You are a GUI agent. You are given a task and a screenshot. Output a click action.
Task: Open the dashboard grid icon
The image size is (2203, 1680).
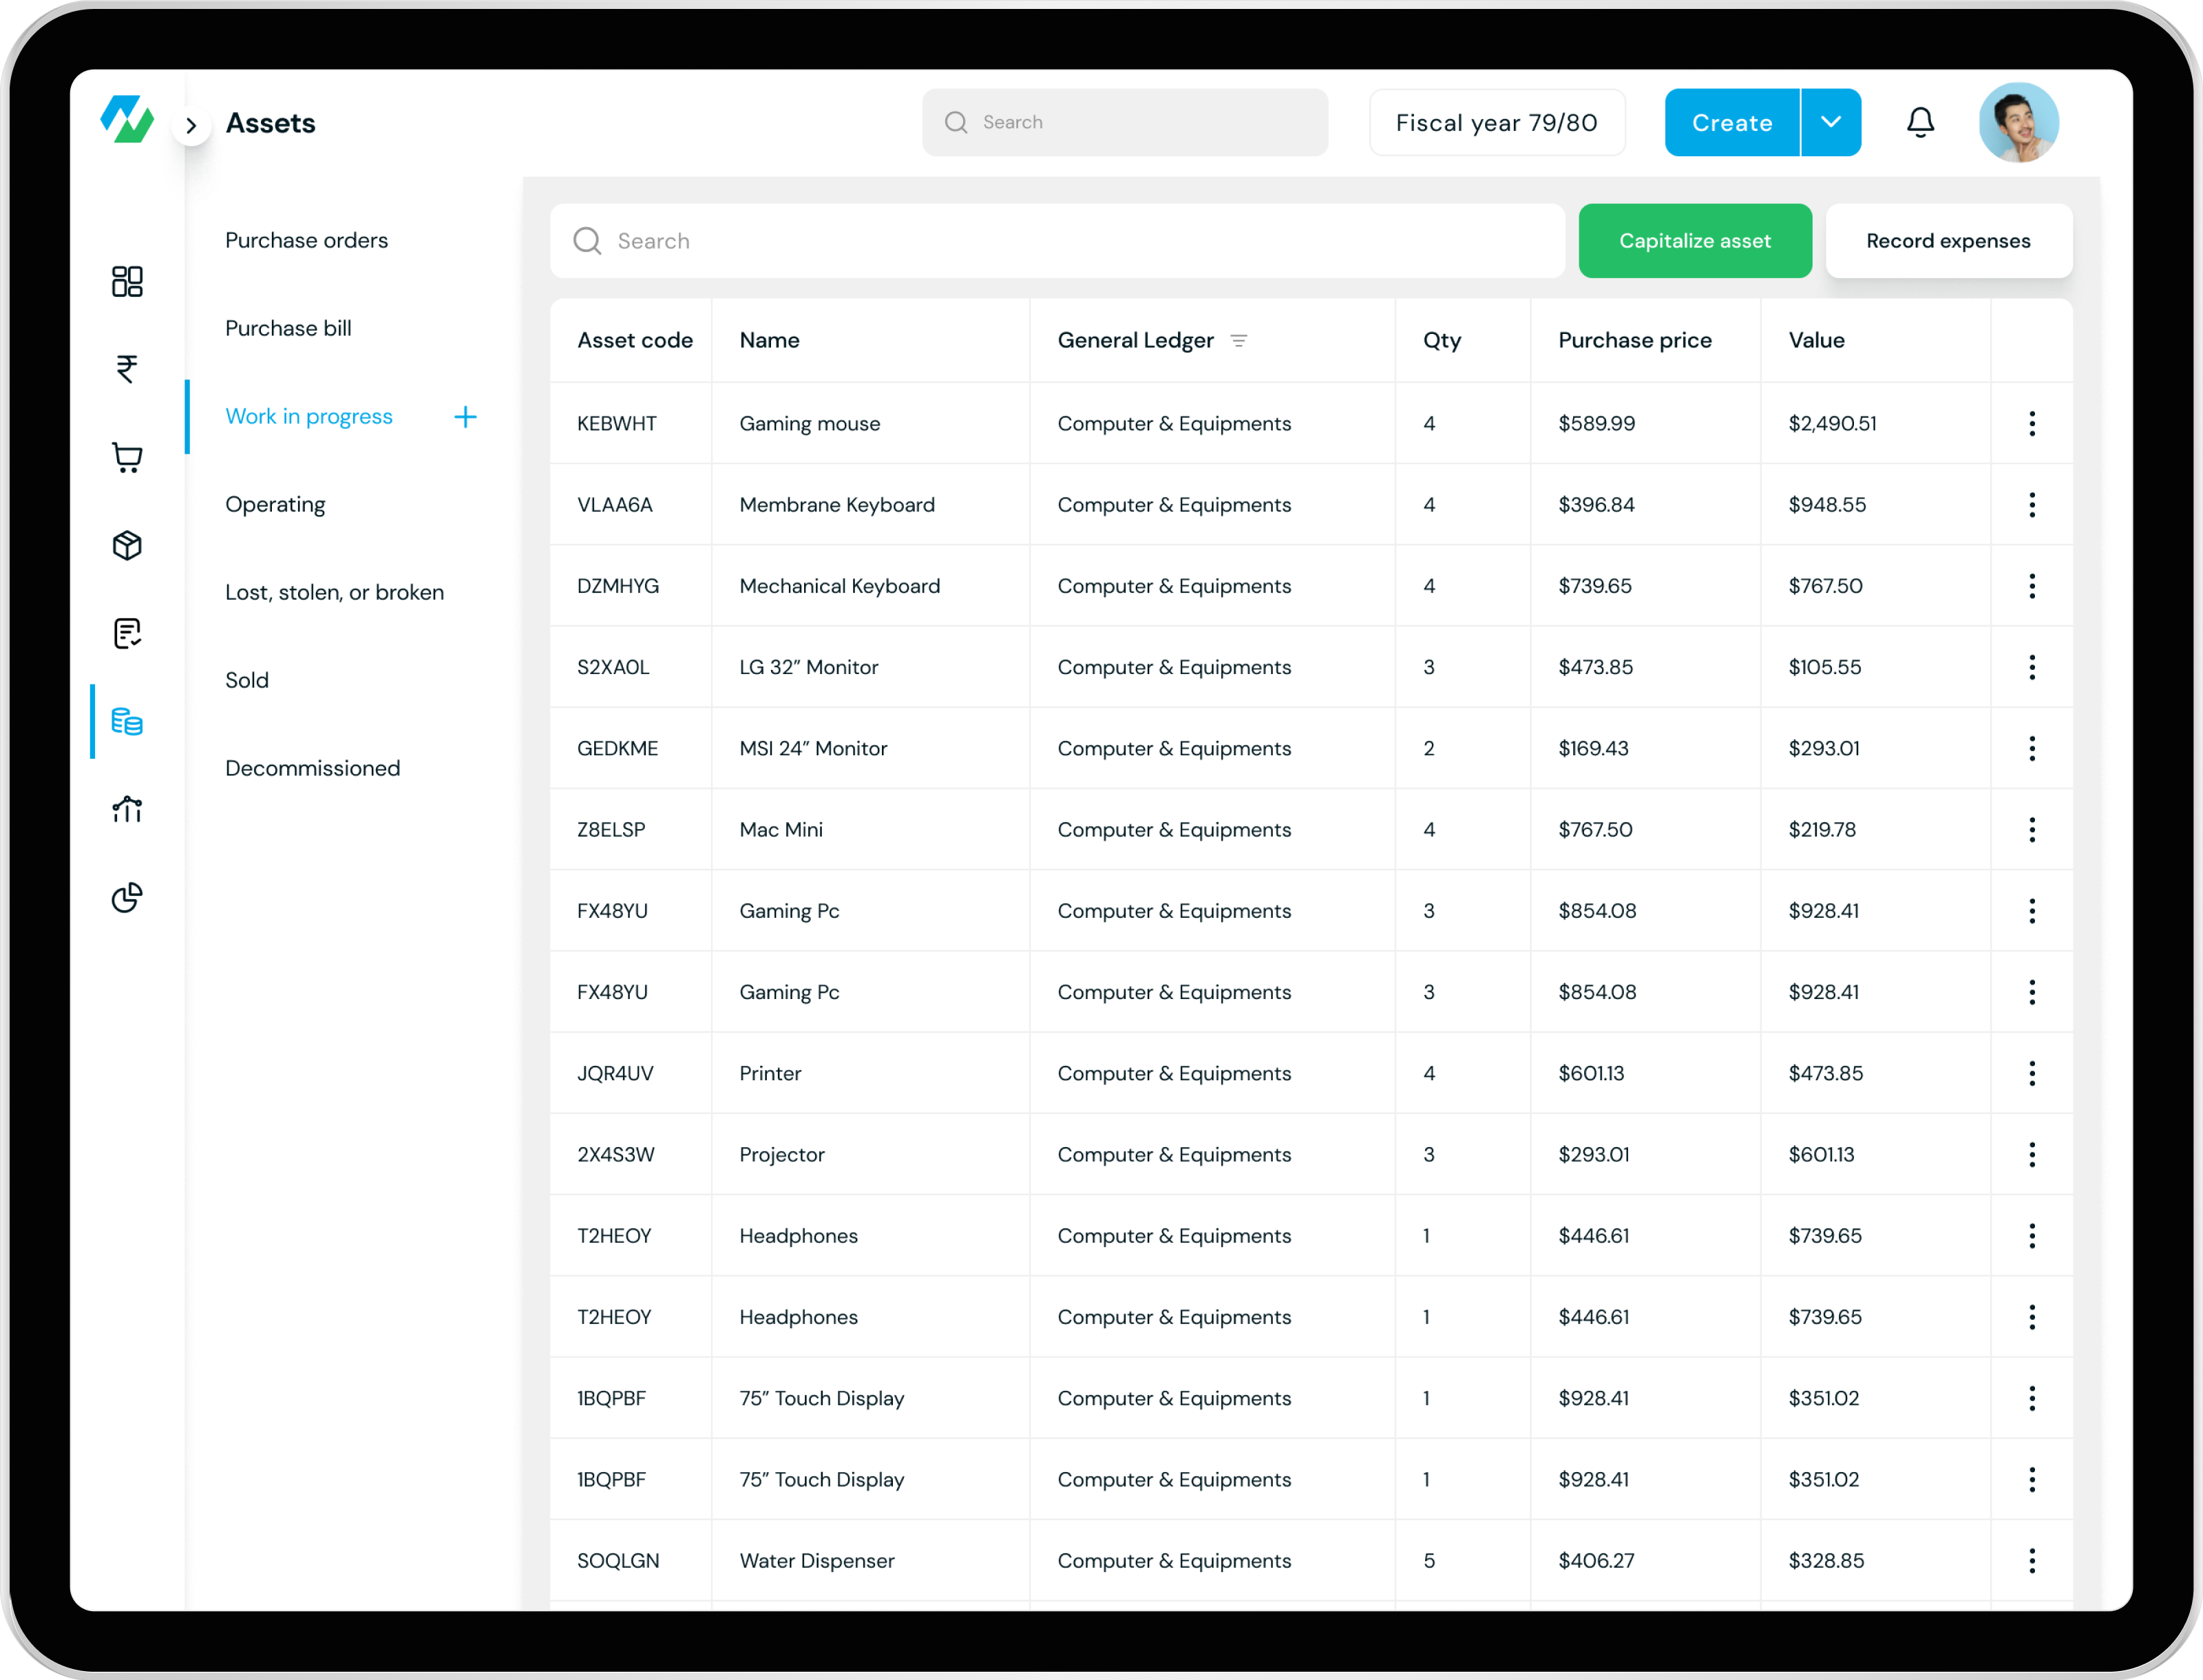127,282
